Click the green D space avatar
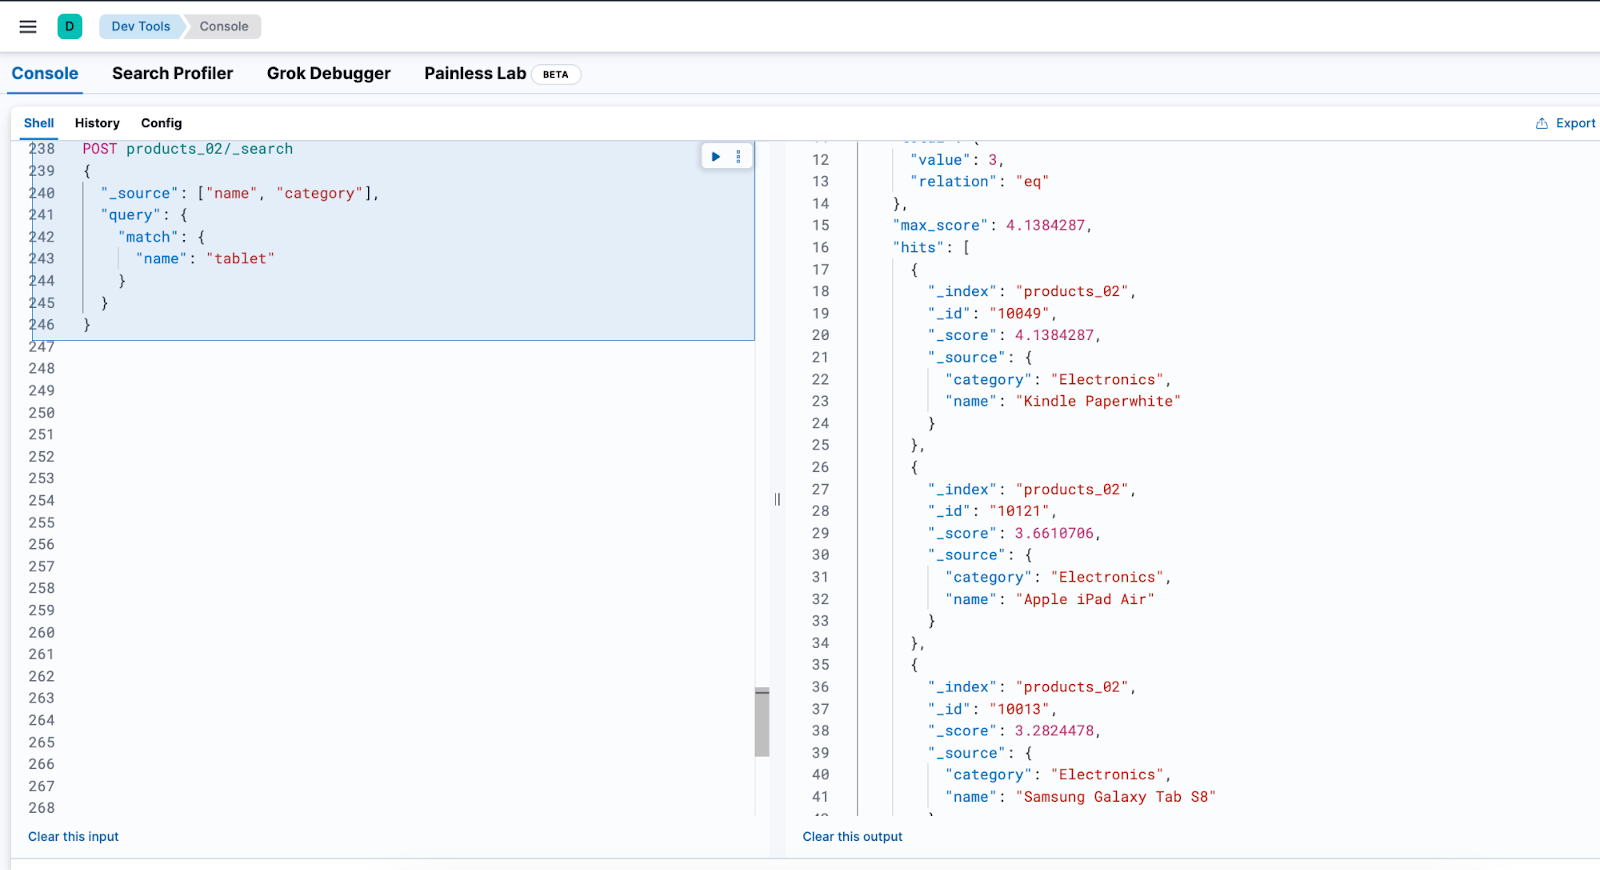Image resolution: width=1600 pixels, height=870 pixels. point(70,27)
